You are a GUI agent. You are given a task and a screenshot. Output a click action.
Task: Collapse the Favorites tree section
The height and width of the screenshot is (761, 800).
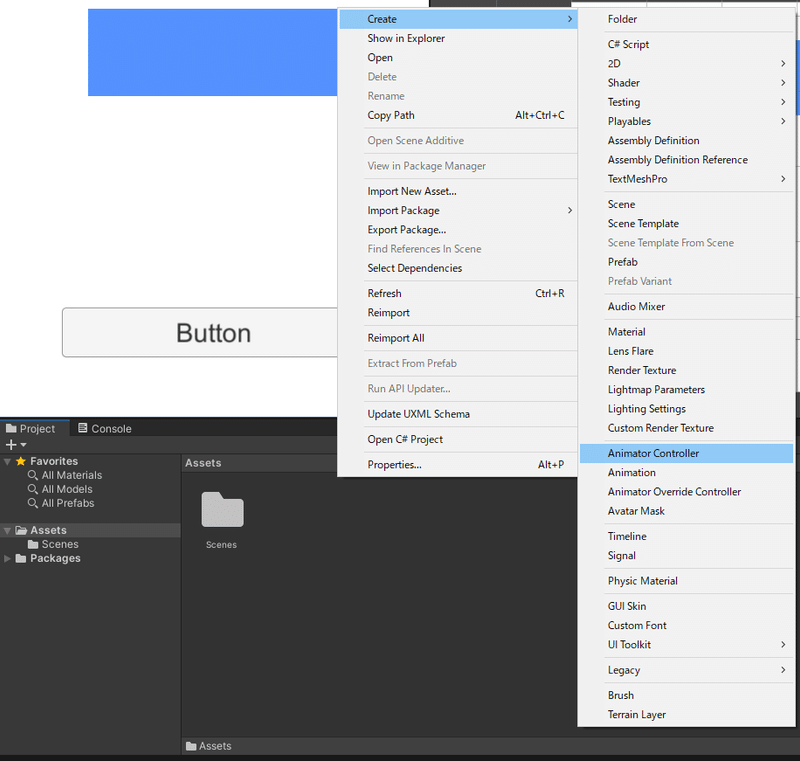(x=7, y=462)
